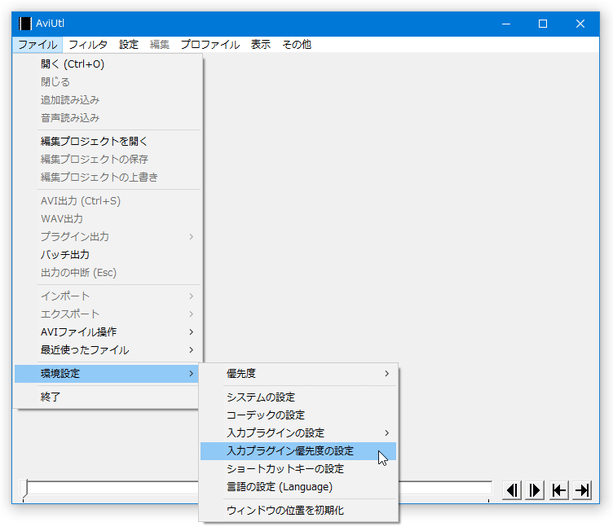613x531 pixels.
Task: Step to the next frame
Action: tap(535, 490)
